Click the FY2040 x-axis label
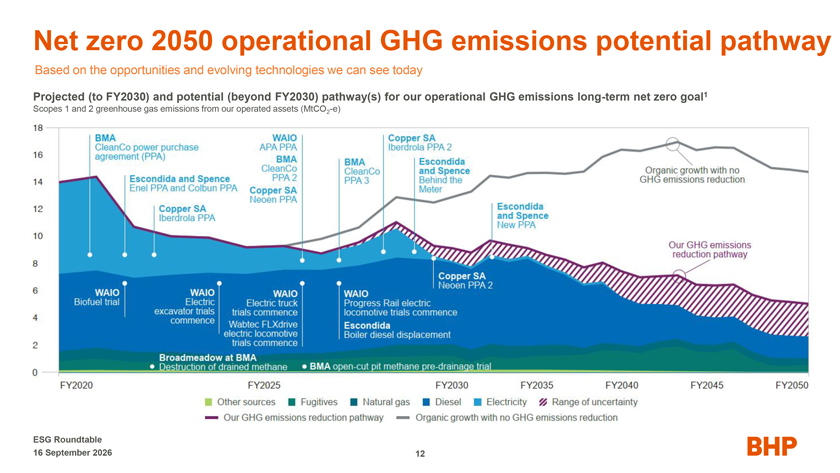The height and width of the screenshot is (473, 840). point(621,385)
